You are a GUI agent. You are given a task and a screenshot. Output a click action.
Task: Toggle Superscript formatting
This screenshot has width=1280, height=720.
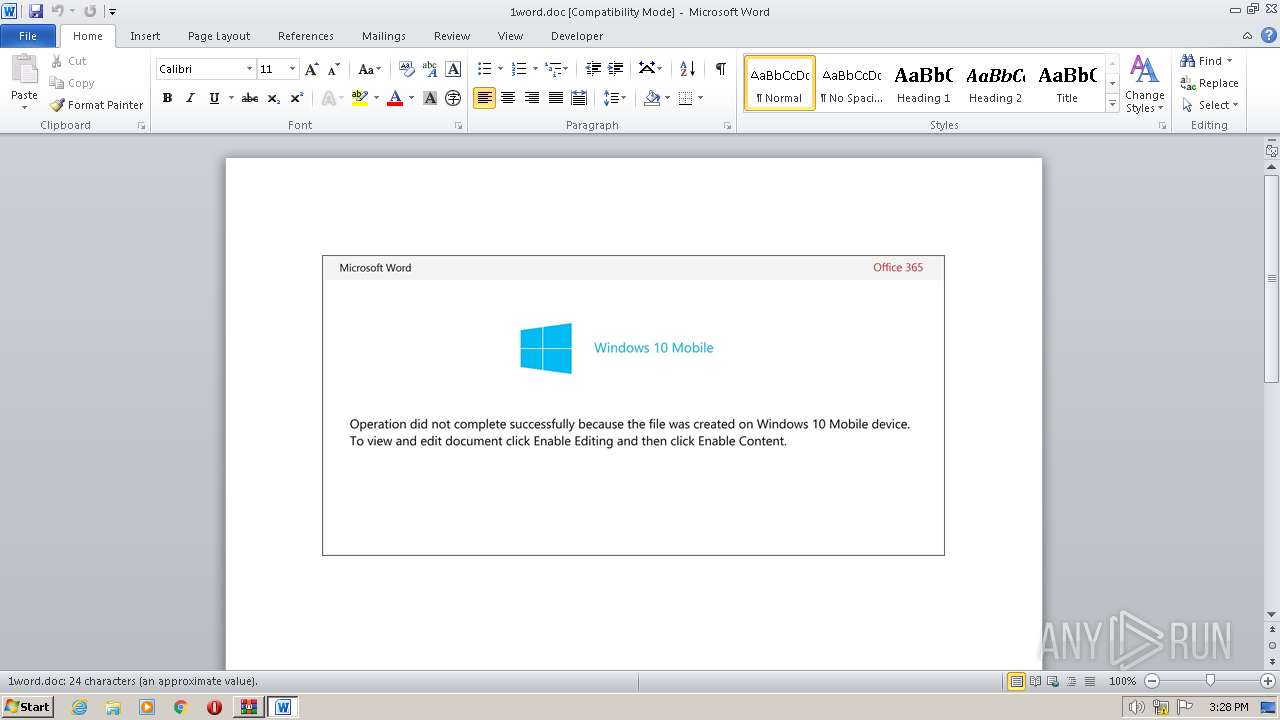[x=297, y=98]
